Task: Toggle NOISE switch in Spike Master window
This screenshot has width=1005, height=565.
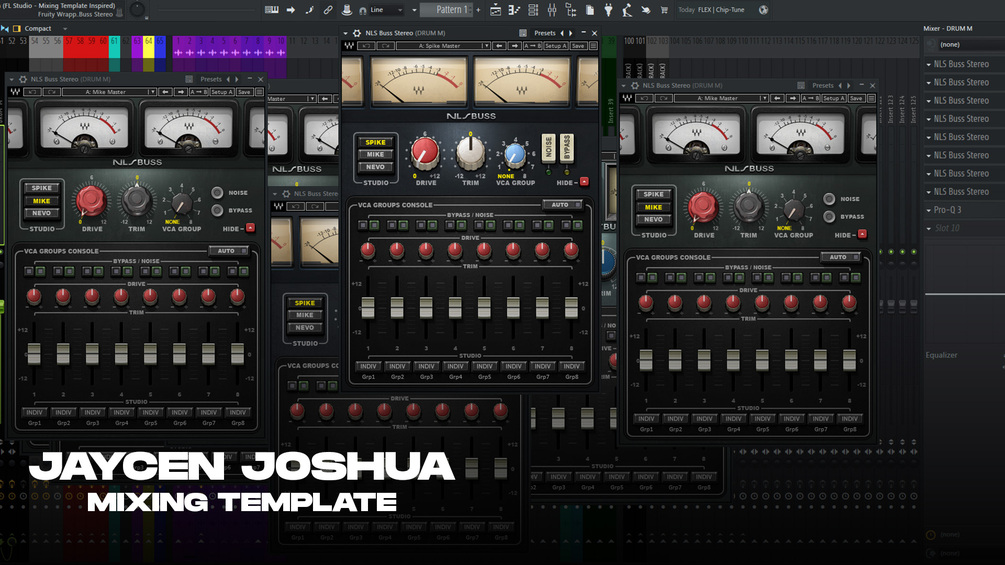Action: point(548,149)
